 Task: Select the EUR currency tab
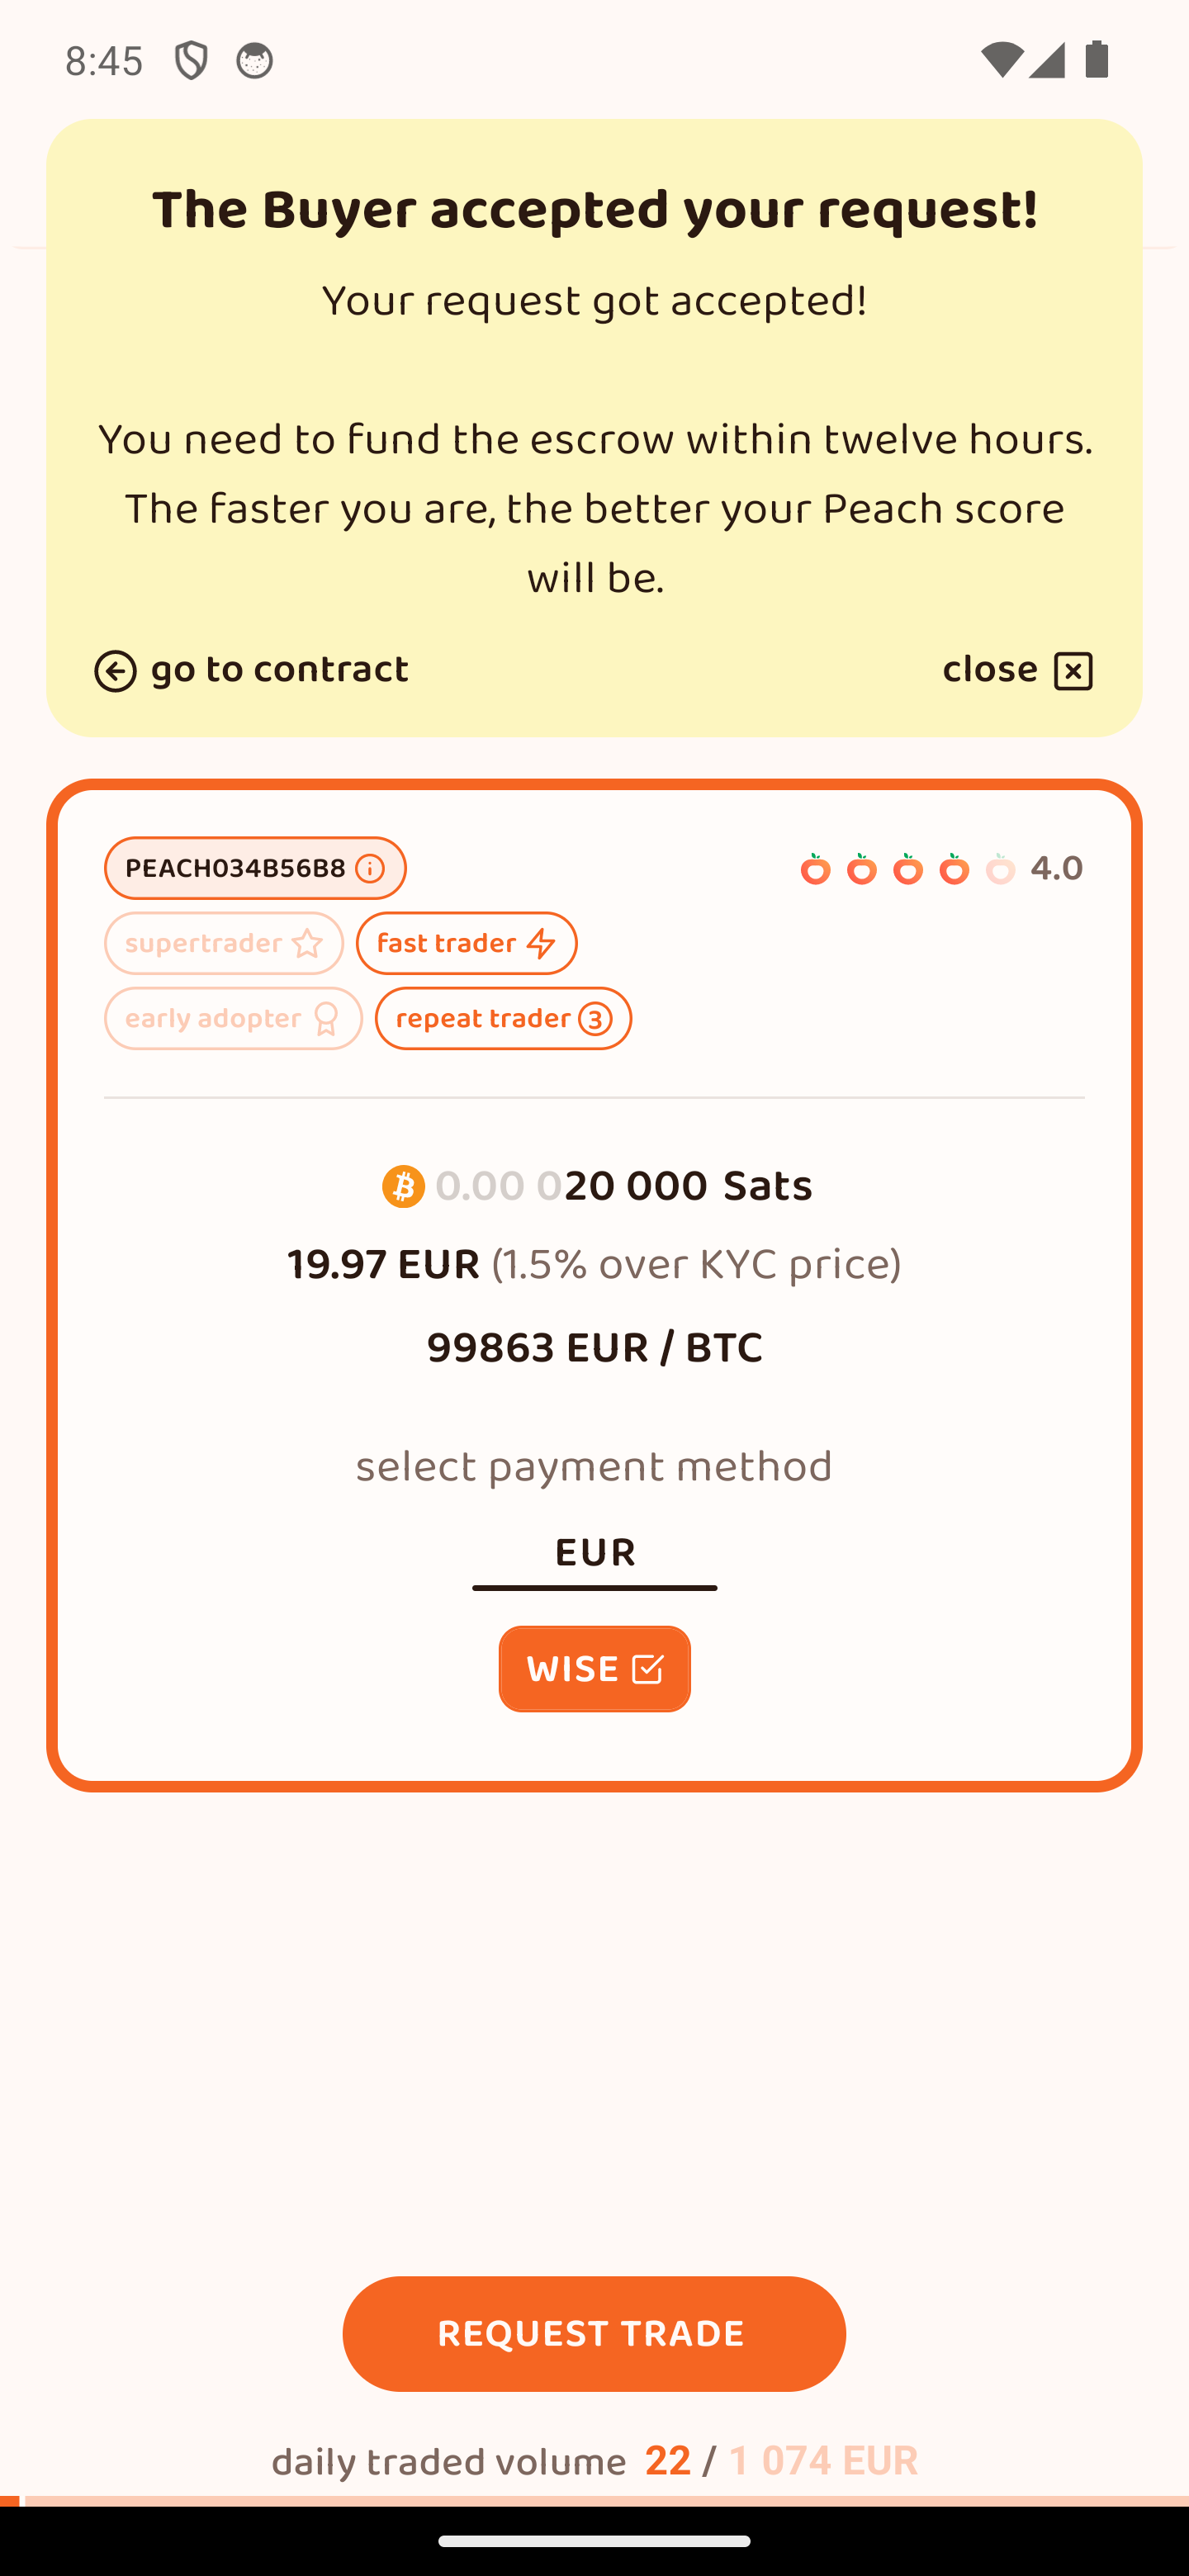coord(594,1553)
